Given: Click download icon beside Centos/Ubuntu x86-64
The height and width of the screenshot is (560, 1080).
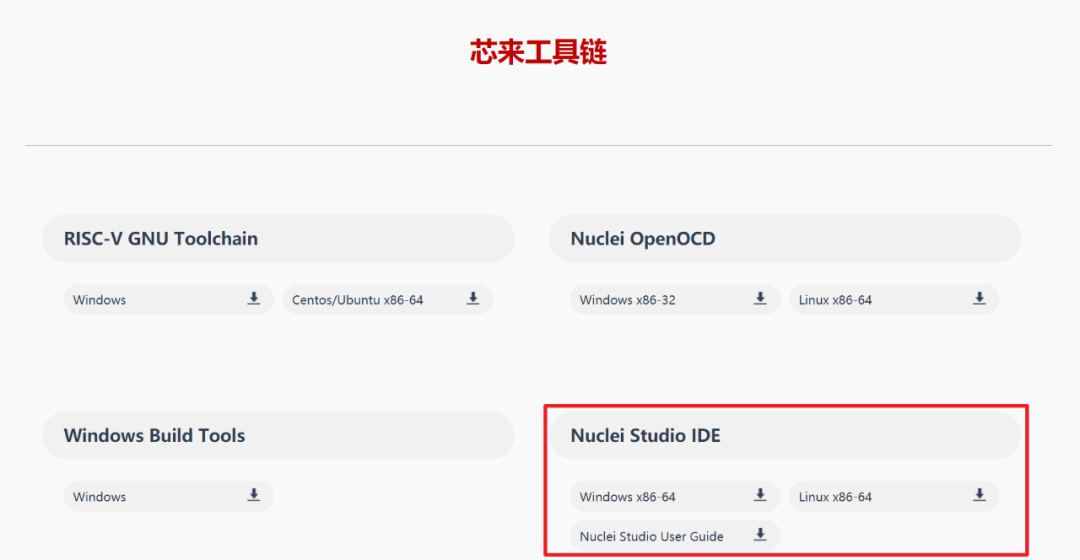Looking at the screenshot, I should (x=472, y=299).
